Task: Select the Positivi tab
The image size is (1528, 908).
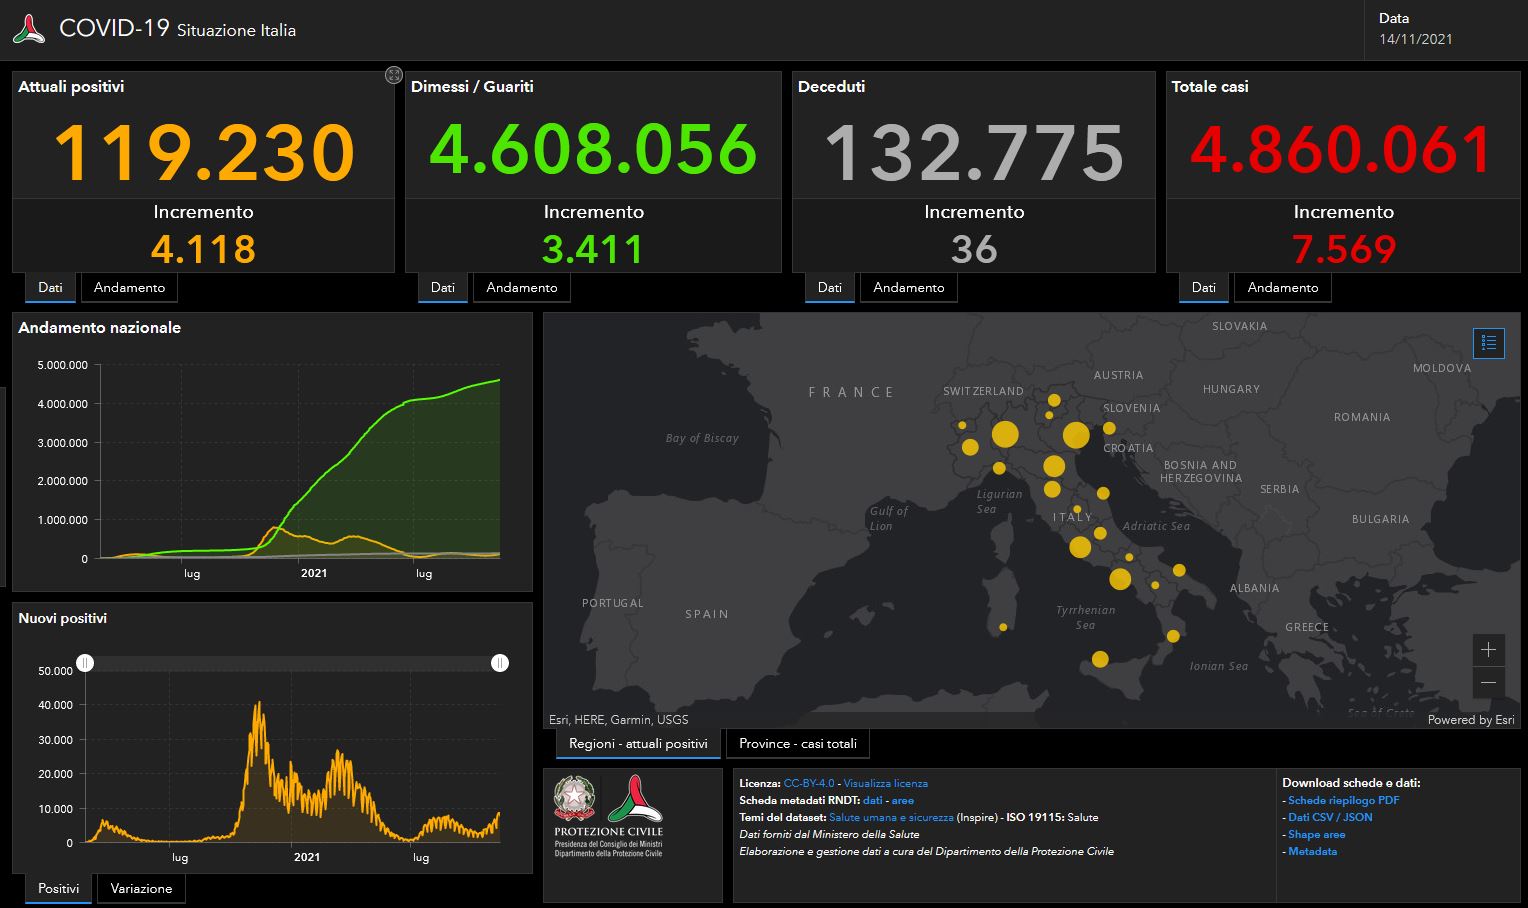Action: tap(57, 888)
